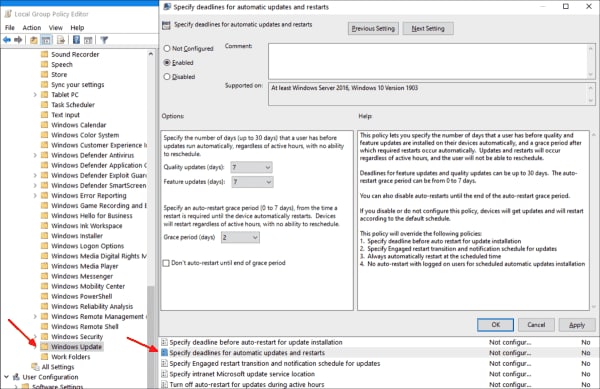Viewport: 600px width, 389px height.
Task: Click the Export List toolbar icon
Action: pyautogui.click(x=60, y=40)
